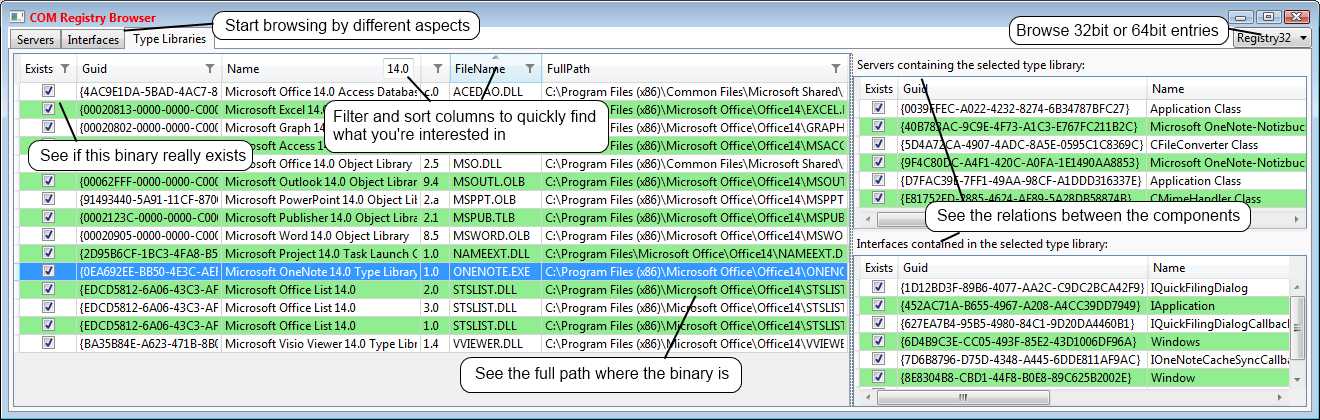This screenshot has width=1320, height=420.
Task: Select the Microsoft Publisher 14.0 Object Library row
Action: 430,217
